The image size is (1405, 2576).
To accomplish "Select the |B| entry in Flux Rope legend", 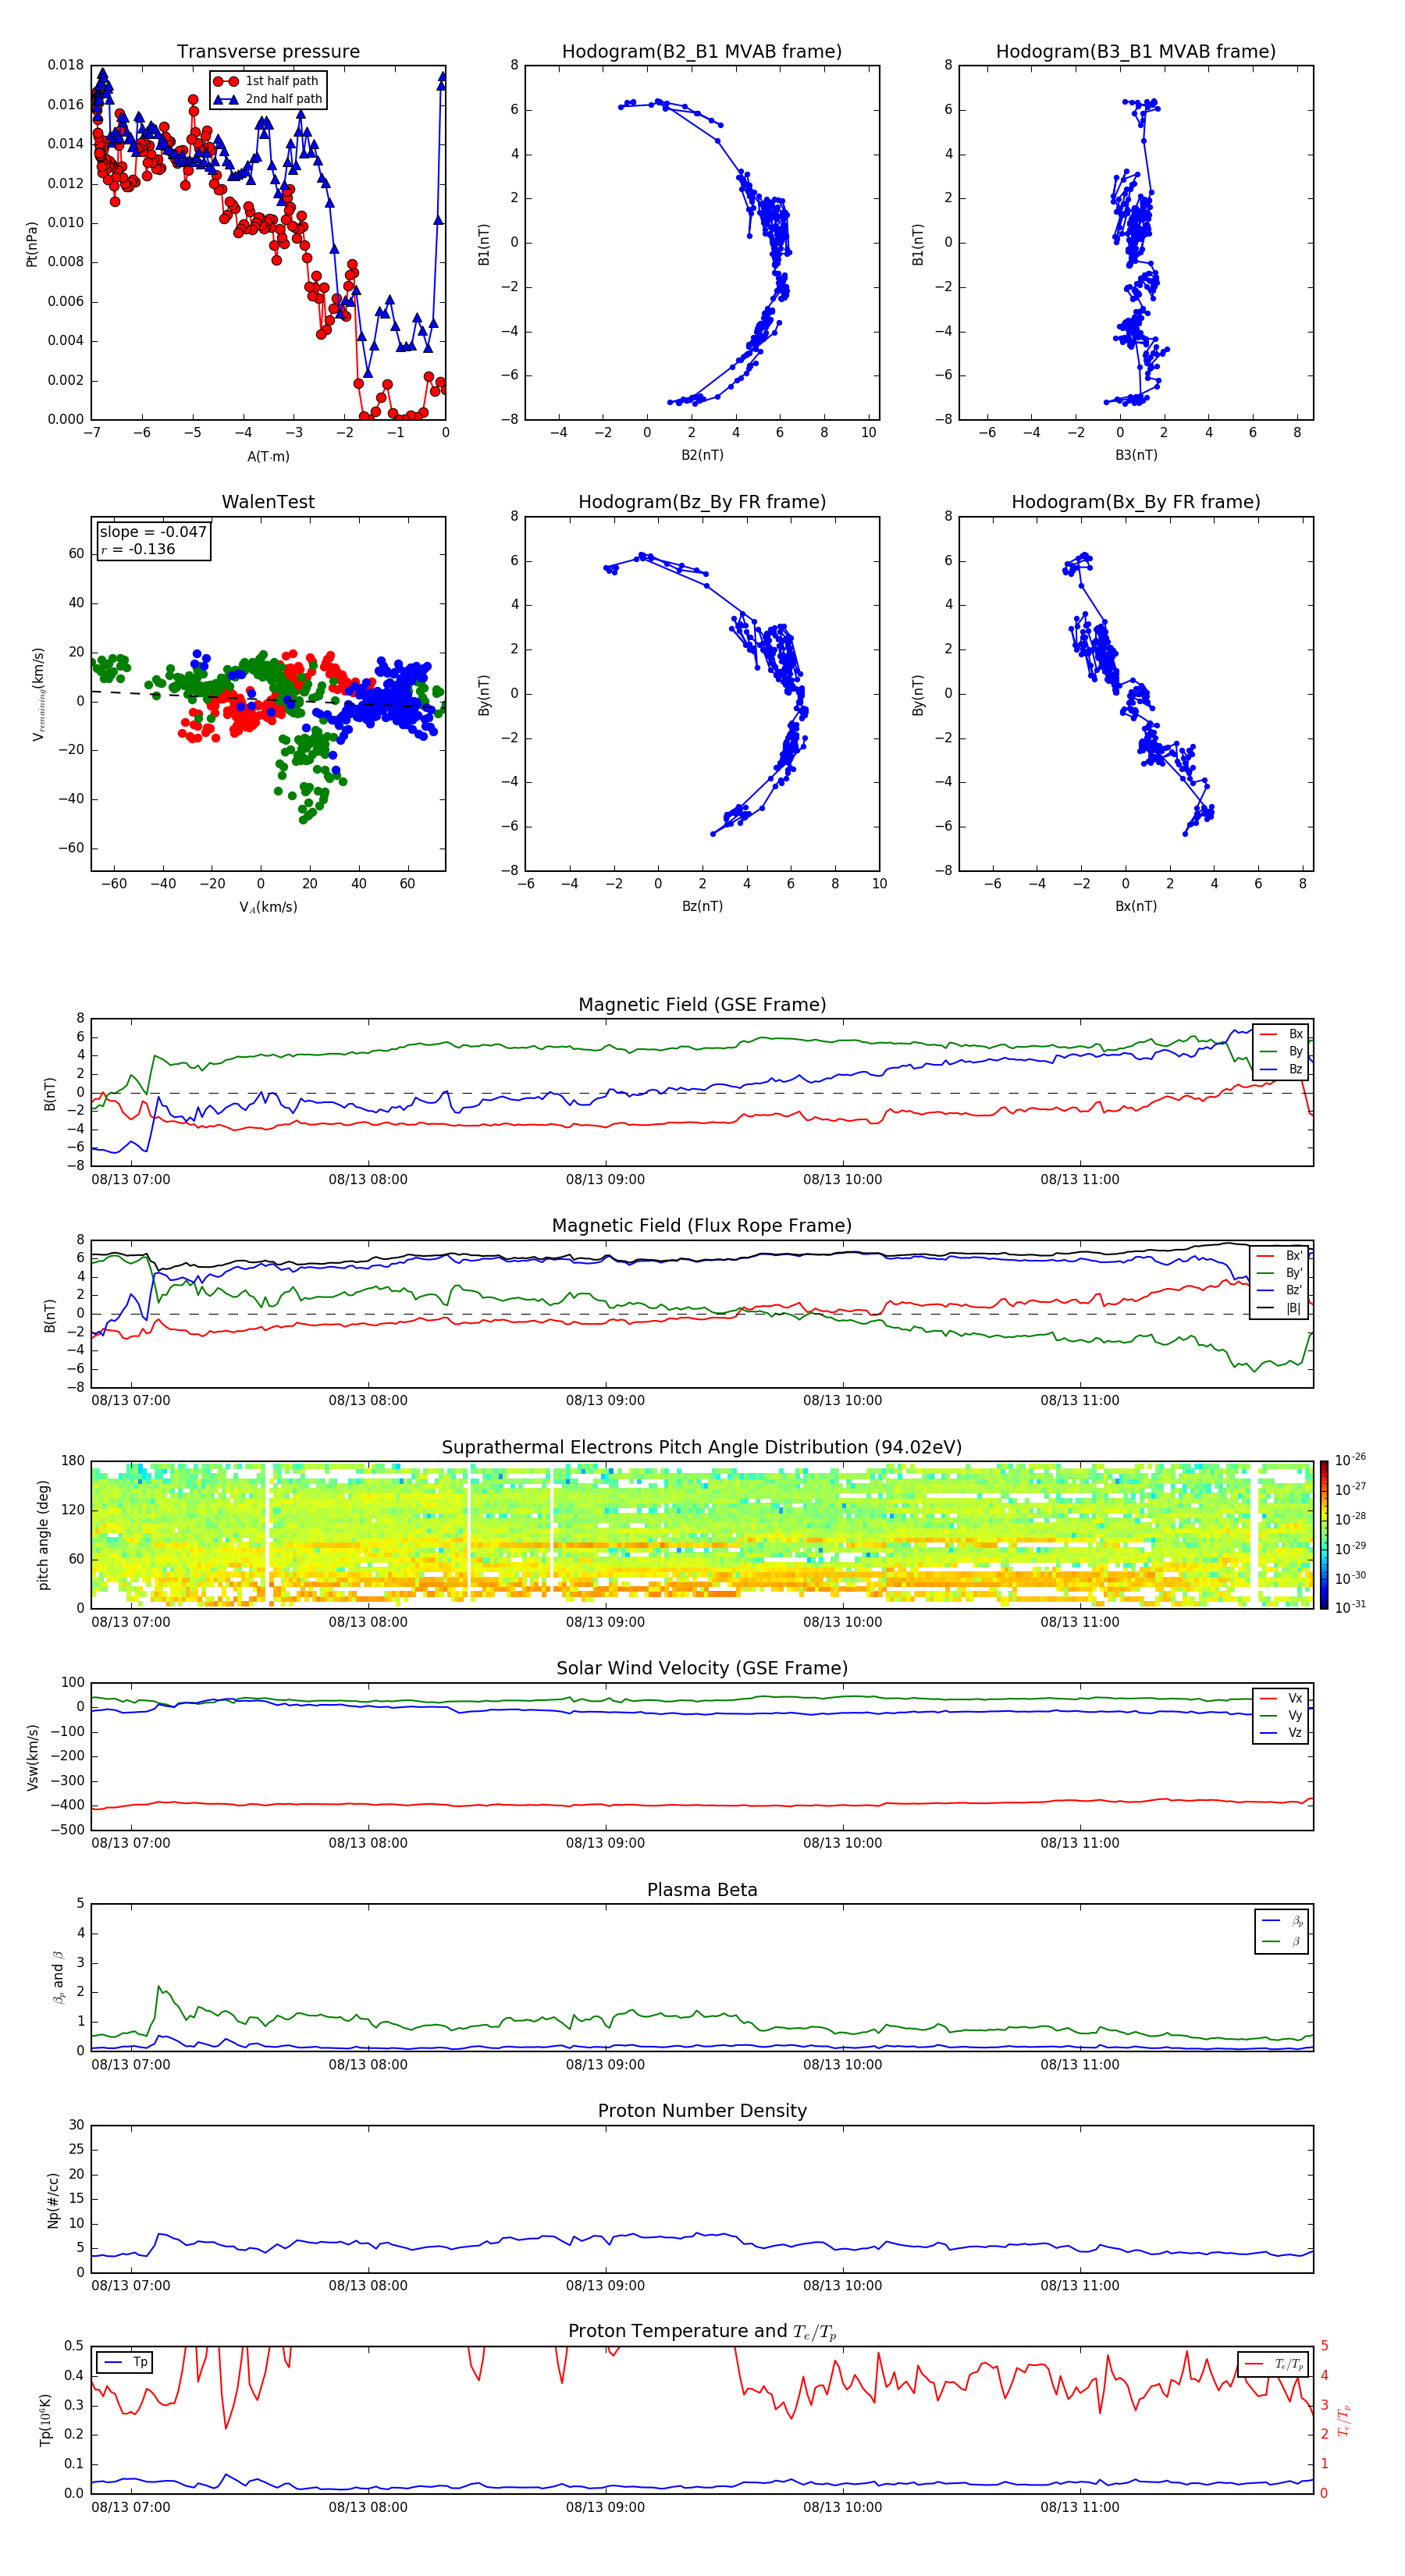I will click(1279, 1308).
